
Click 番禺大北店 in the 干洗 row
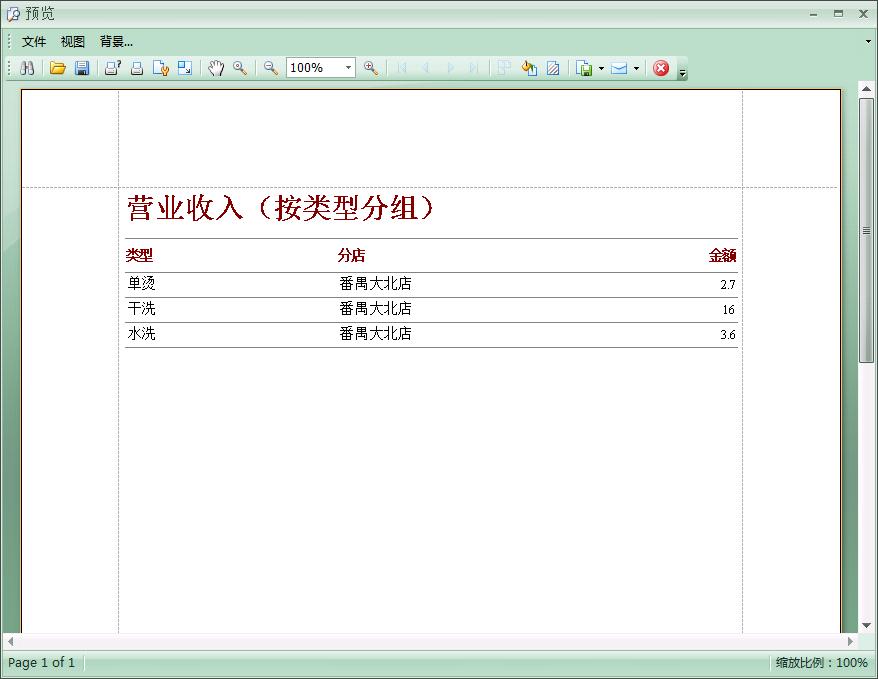(375, 308)
